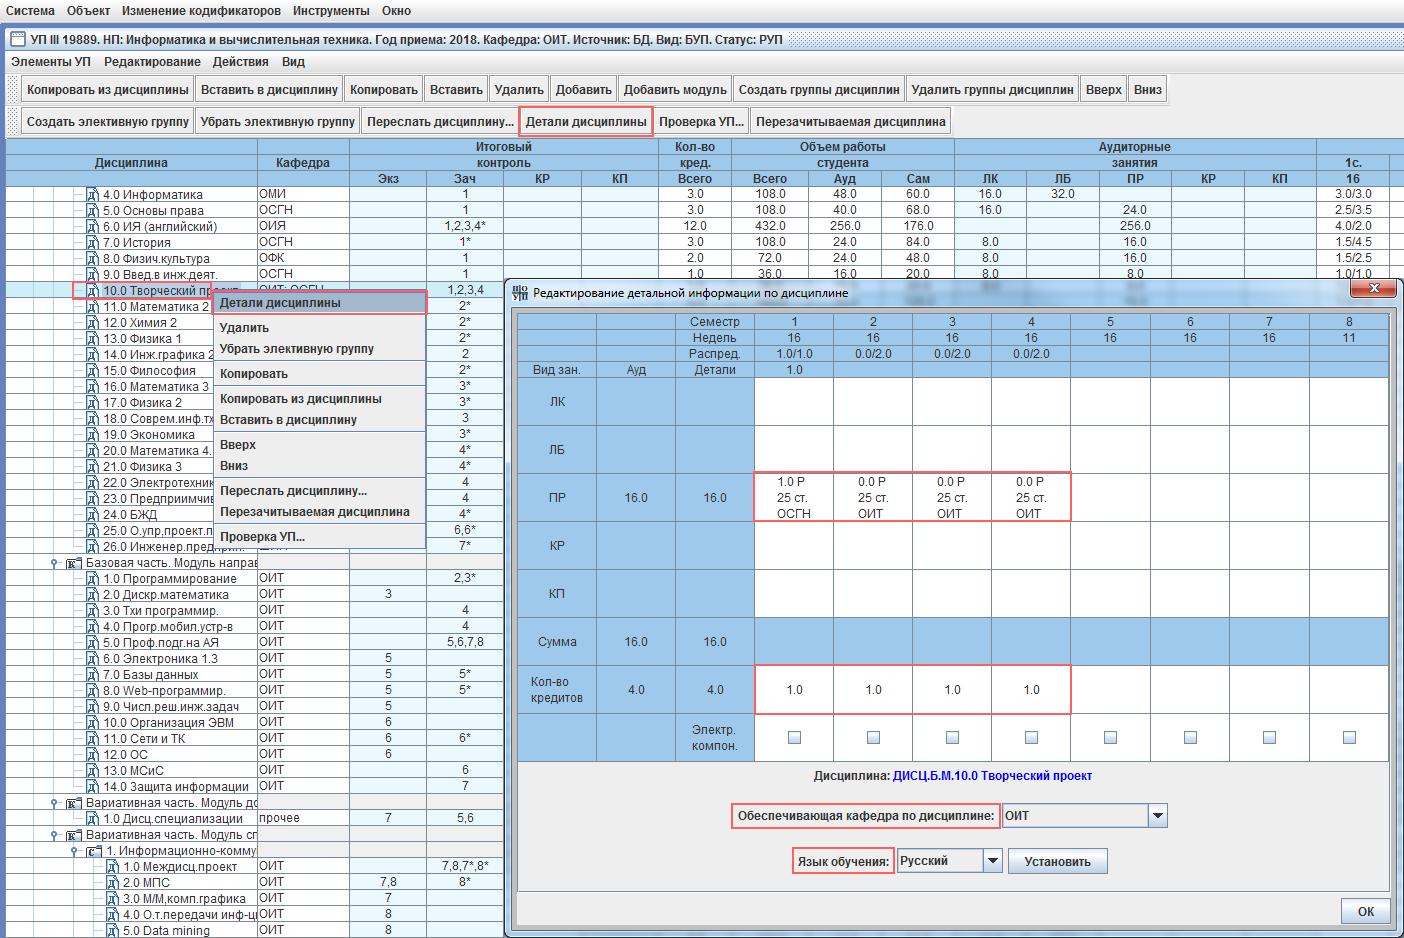Click document icon next to 6.0 ИЯ (английский)
Image resolution: width=1404 pixels, height=938 pixels.
pos(92,227)
